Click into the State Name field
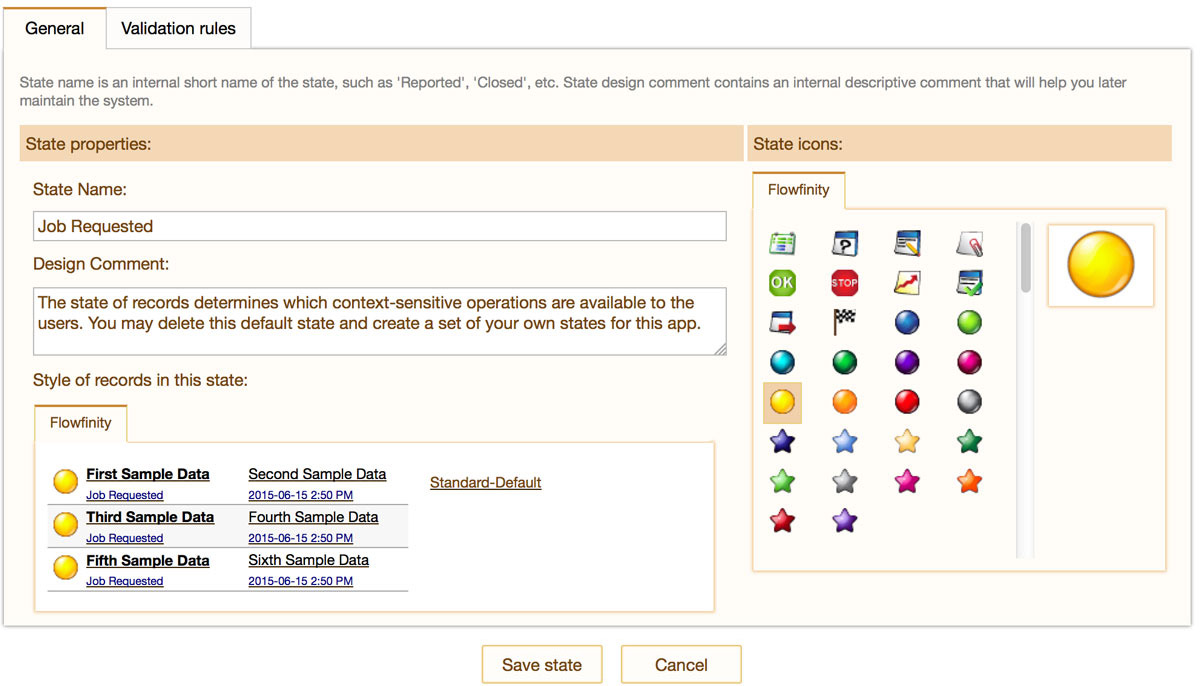 point(379,226)
